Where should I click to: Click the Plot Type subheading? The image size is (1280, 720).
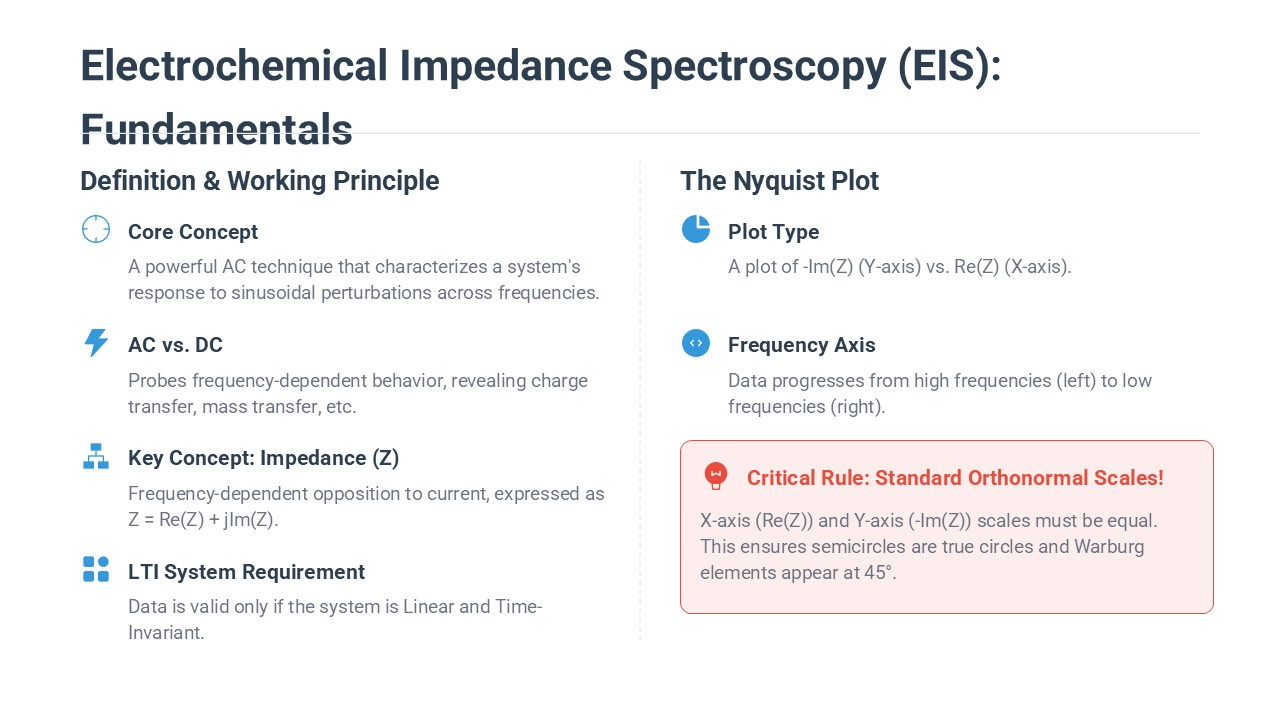click(x=773, y=232)
